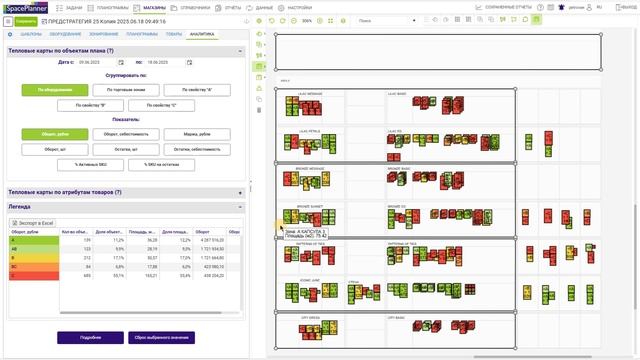This screenshot has height=360, width=640.
Task: Click the Подробнее button
Action: click(x=91, y=338)
